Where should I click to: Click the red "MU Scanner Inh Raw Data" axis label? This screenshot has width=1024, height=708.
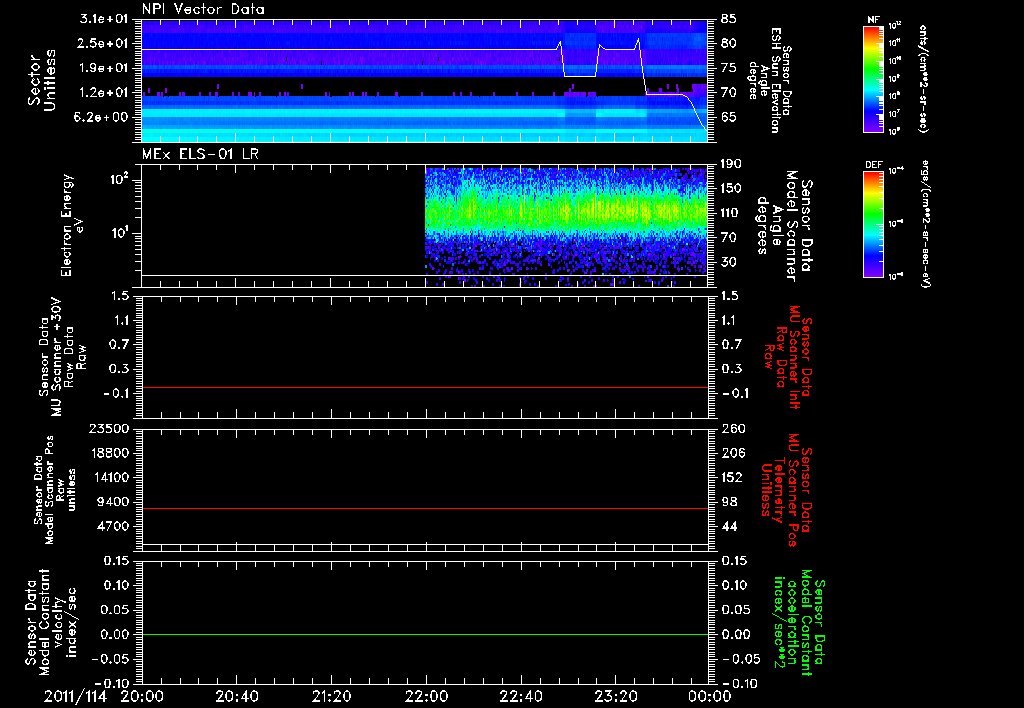click(788, 357)
